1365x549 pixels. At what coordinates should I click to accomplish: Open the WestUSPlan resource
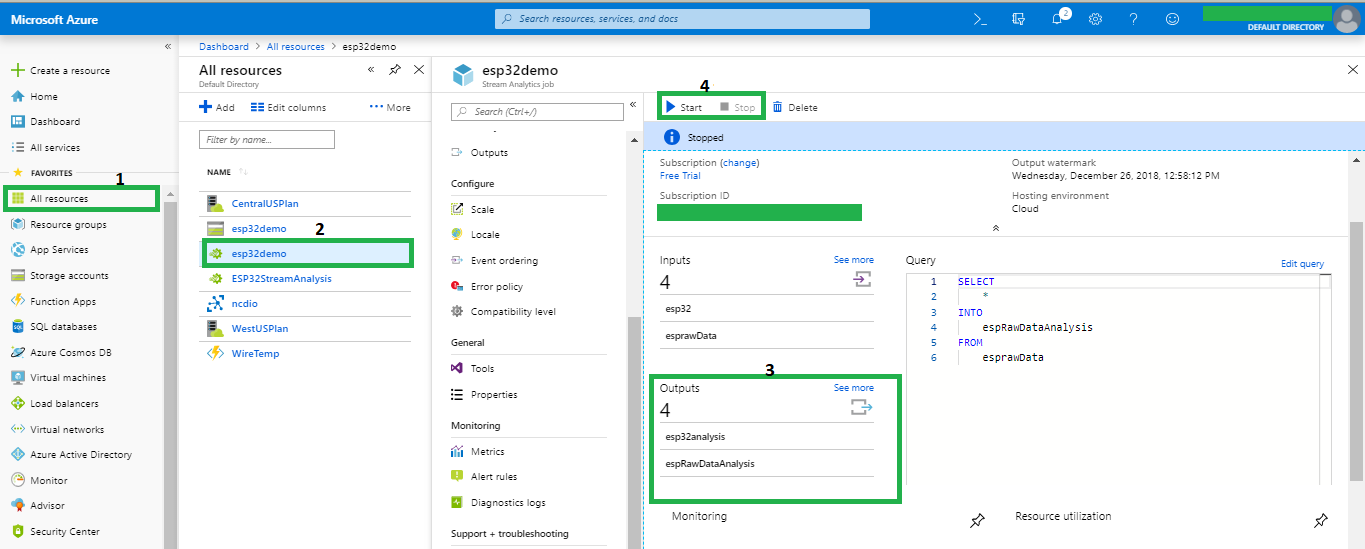point(260,329)
